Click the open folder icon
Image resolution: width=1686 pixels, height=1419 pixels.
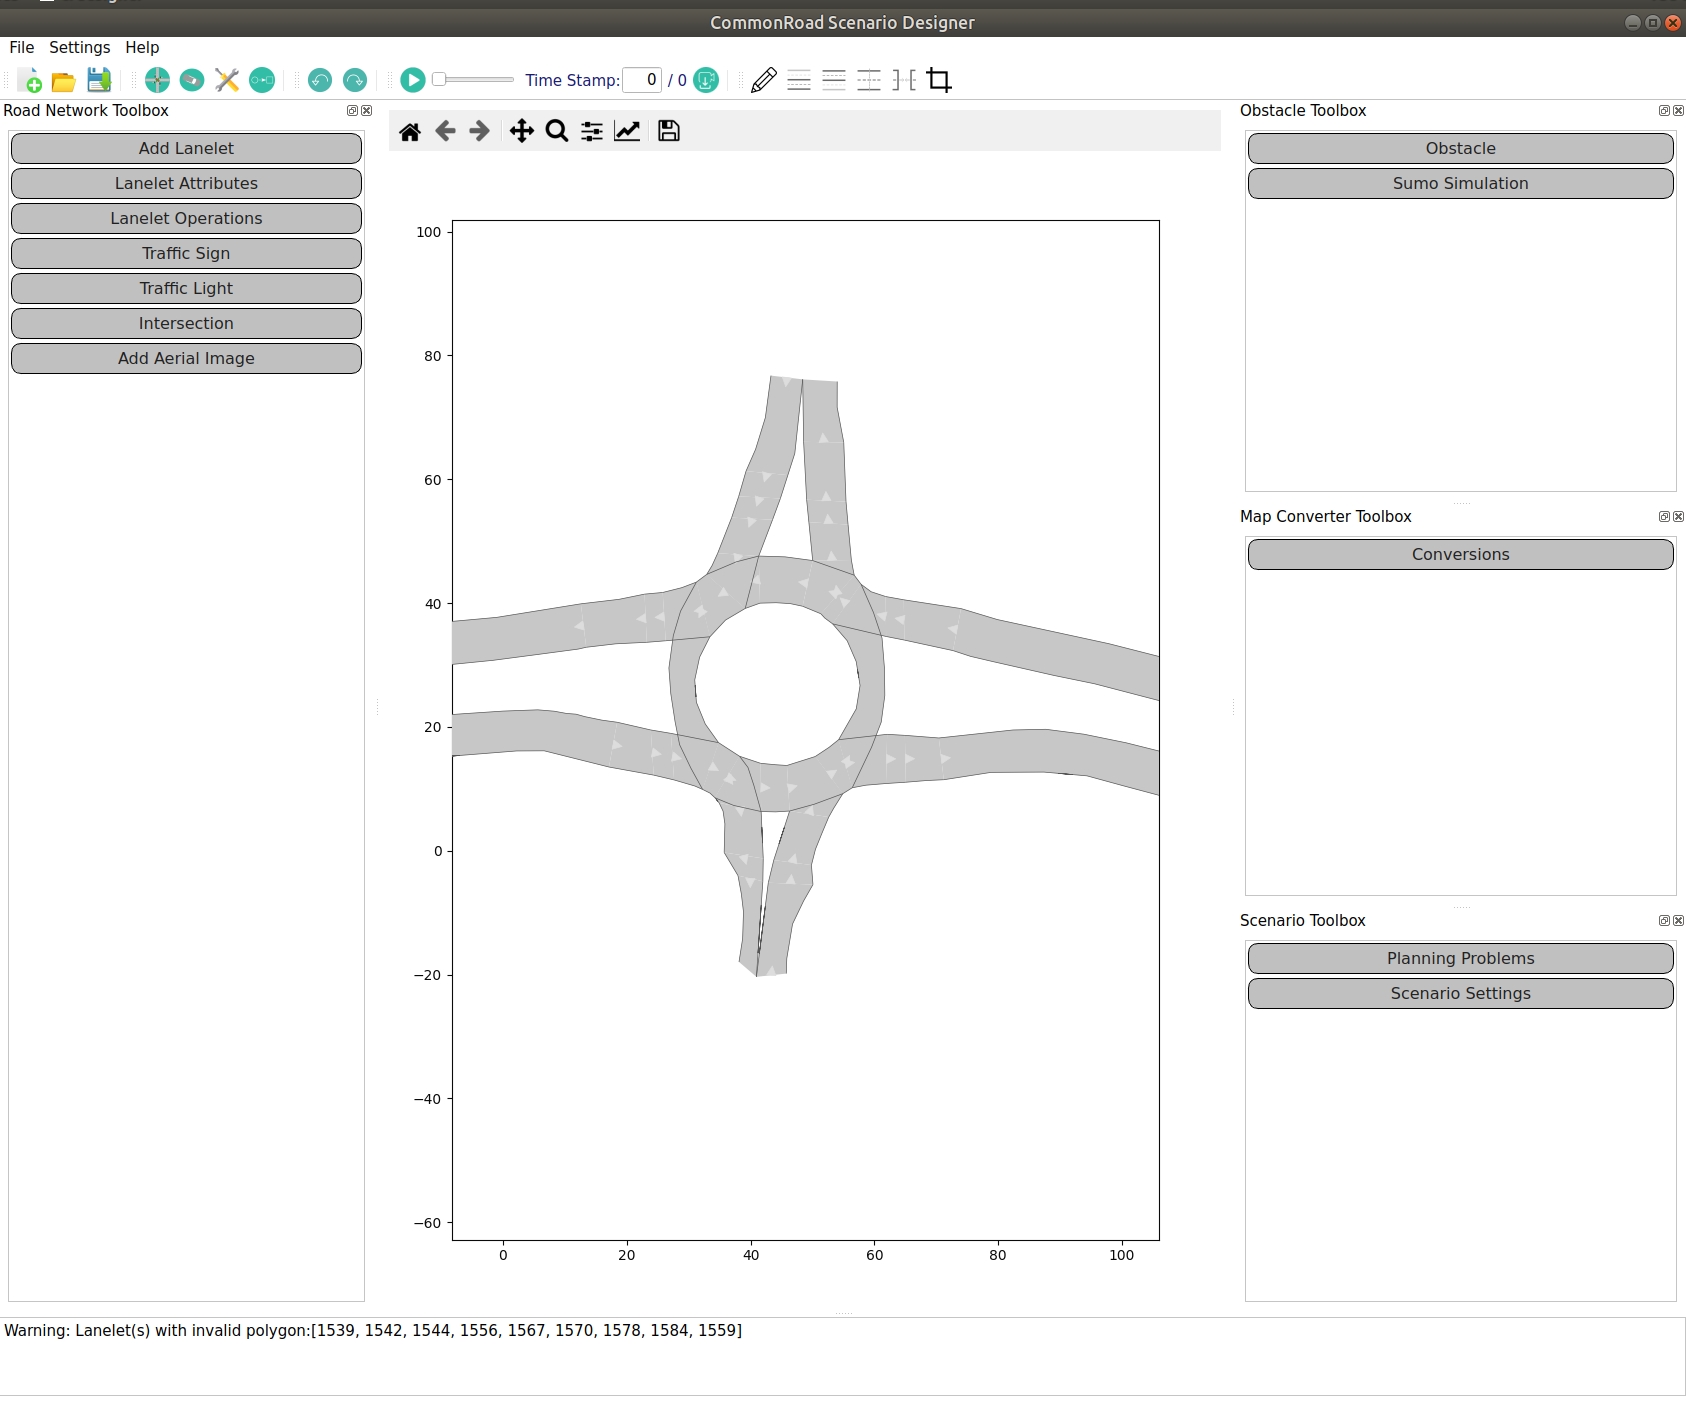tap(64, 80)
